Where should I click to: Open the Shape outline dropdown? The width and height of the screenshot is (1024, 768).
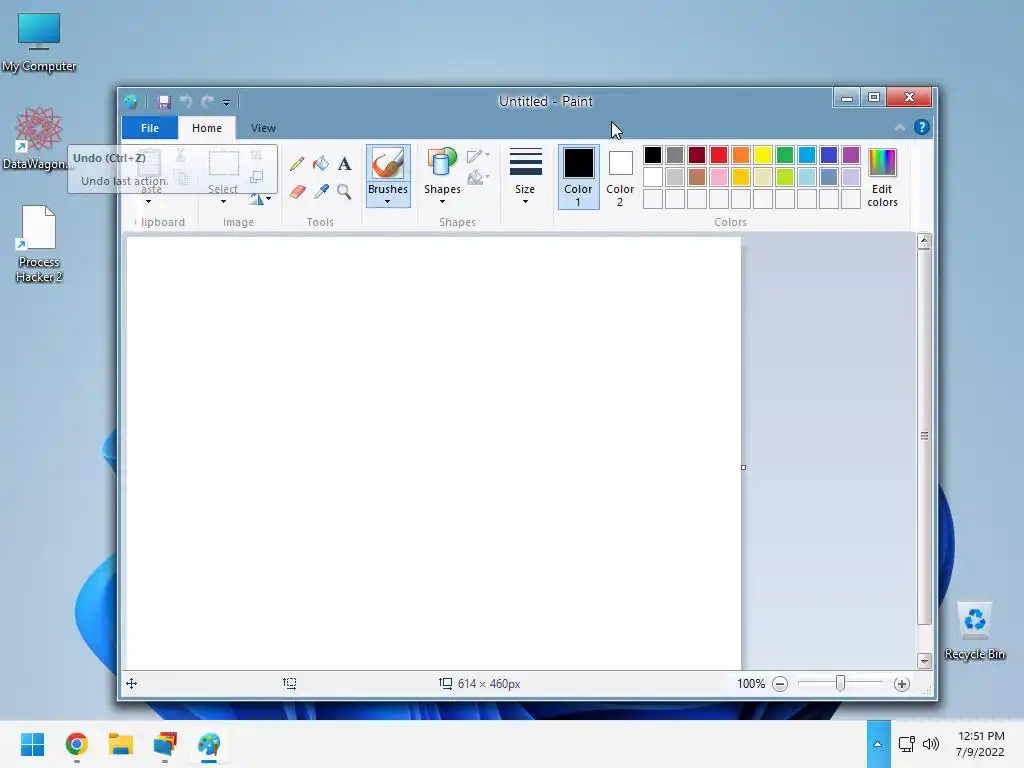tap(478, 155)
